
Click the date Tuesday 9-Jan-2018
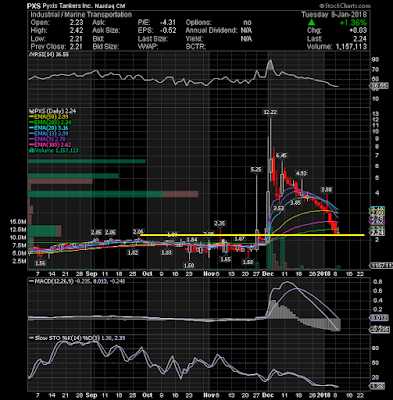[334, 14]
